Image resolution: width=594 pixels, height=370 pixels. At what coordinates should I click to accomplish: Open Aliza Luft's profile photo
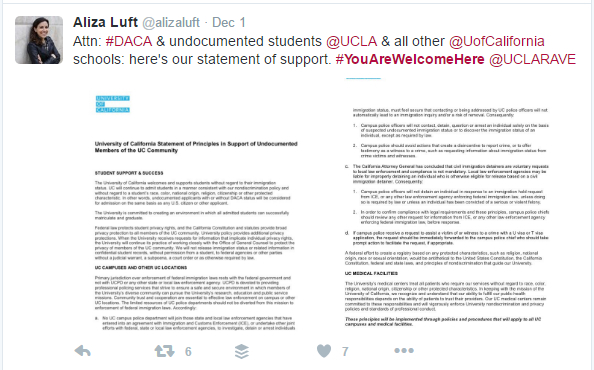(39, 40)
